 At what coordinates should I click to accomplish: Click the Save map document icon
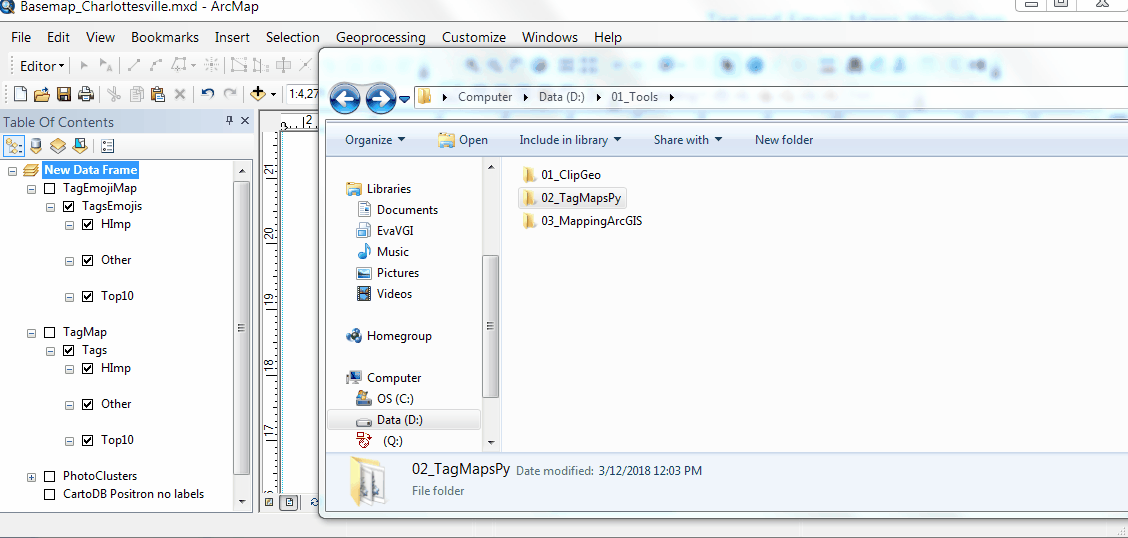pyautogui.click(x=64, y=94)
